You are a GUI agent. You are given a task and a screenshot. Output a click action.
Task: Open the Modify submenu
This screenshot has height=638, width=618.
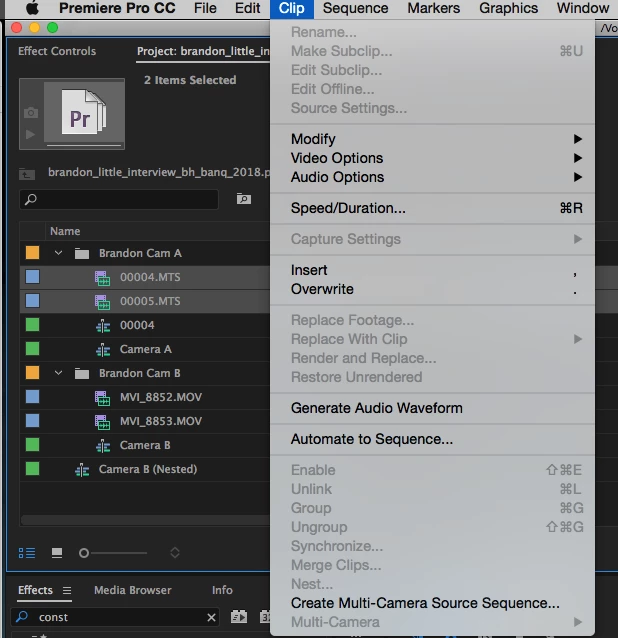tap(432, 139)
